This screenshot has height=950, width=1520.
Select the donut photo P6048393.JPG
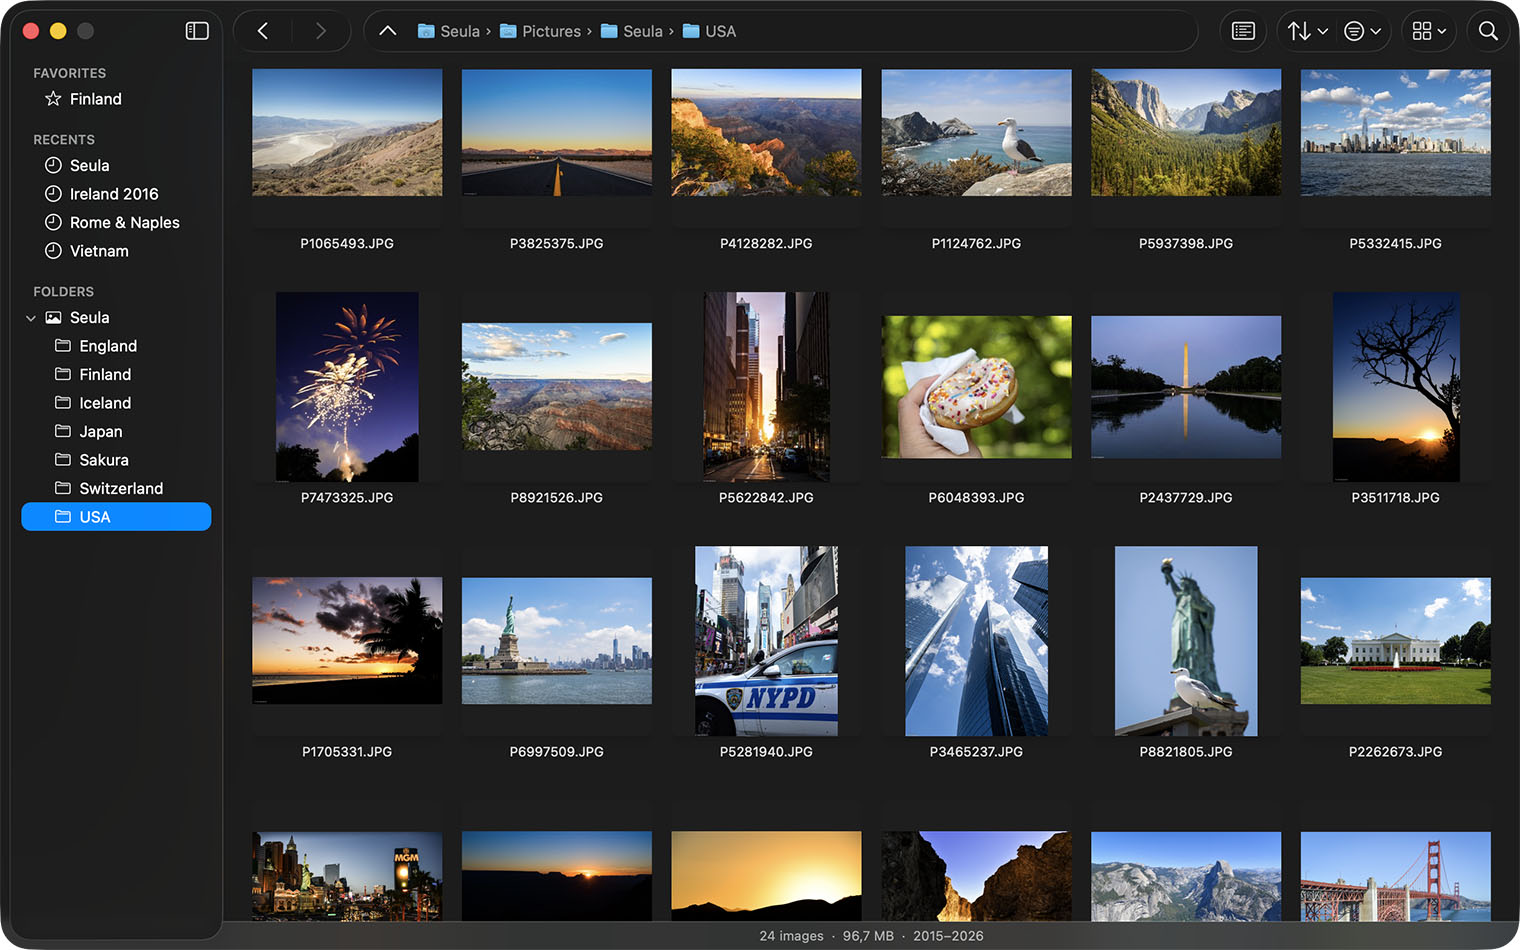pos(976,387)
